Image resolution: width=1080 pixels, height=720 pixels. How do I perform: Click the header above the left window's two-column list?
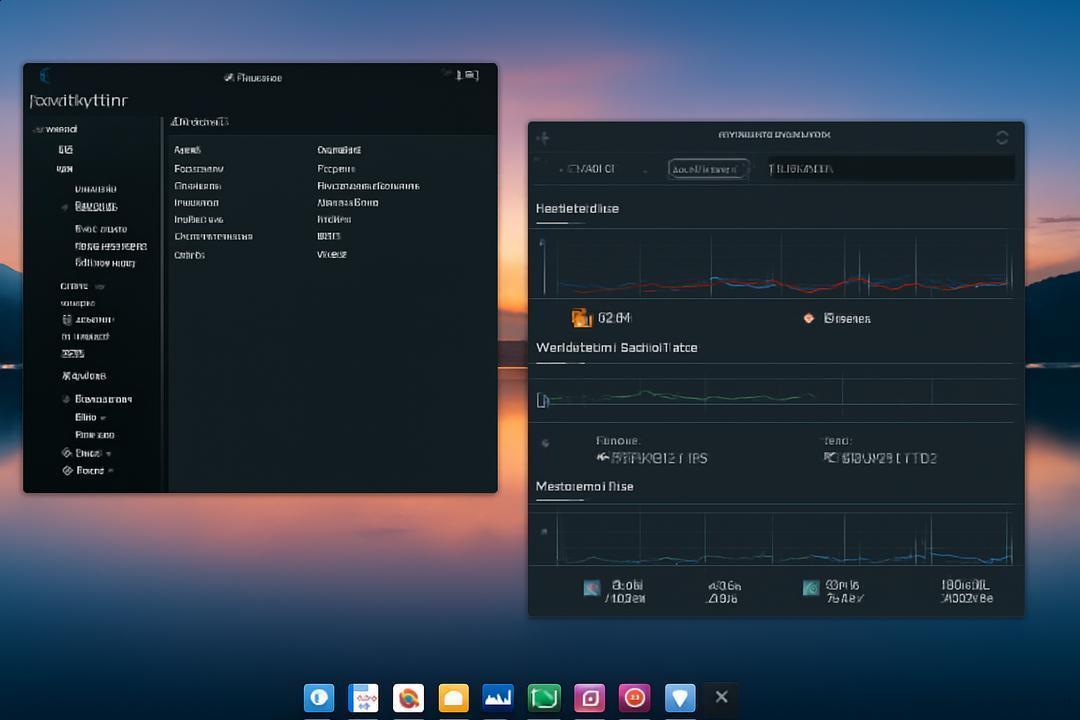click(200, 122)
